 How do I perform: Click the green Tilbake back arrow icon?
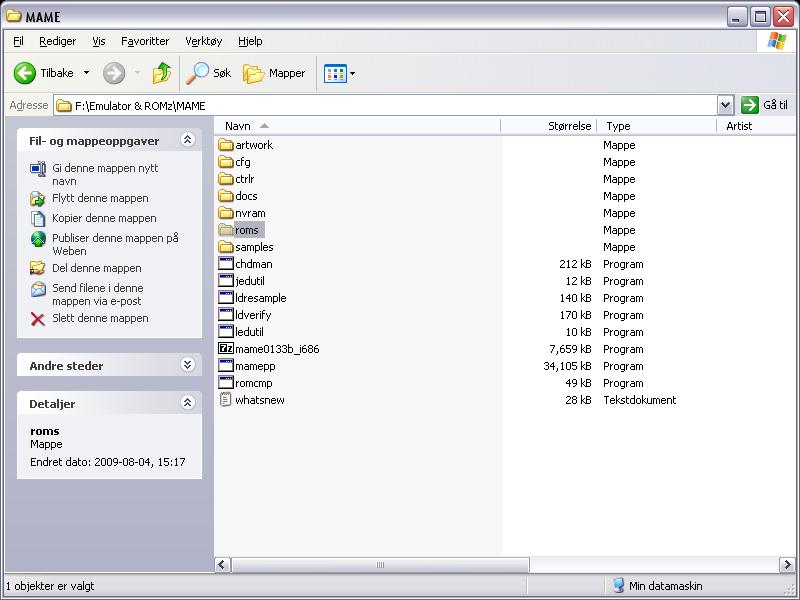click(24, 73)
